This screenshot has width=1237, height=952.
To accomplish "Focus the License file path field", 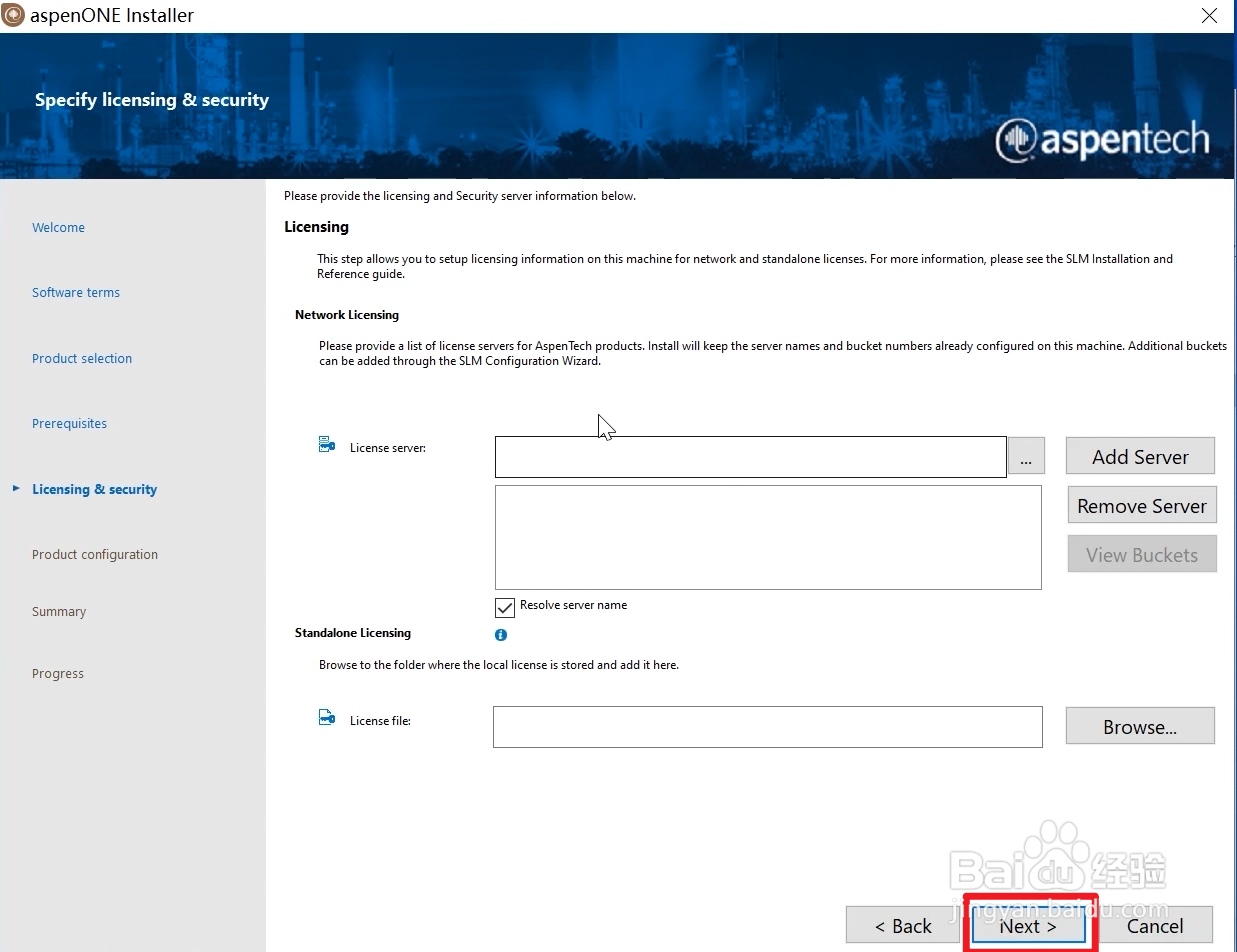I will coord(767,727).
